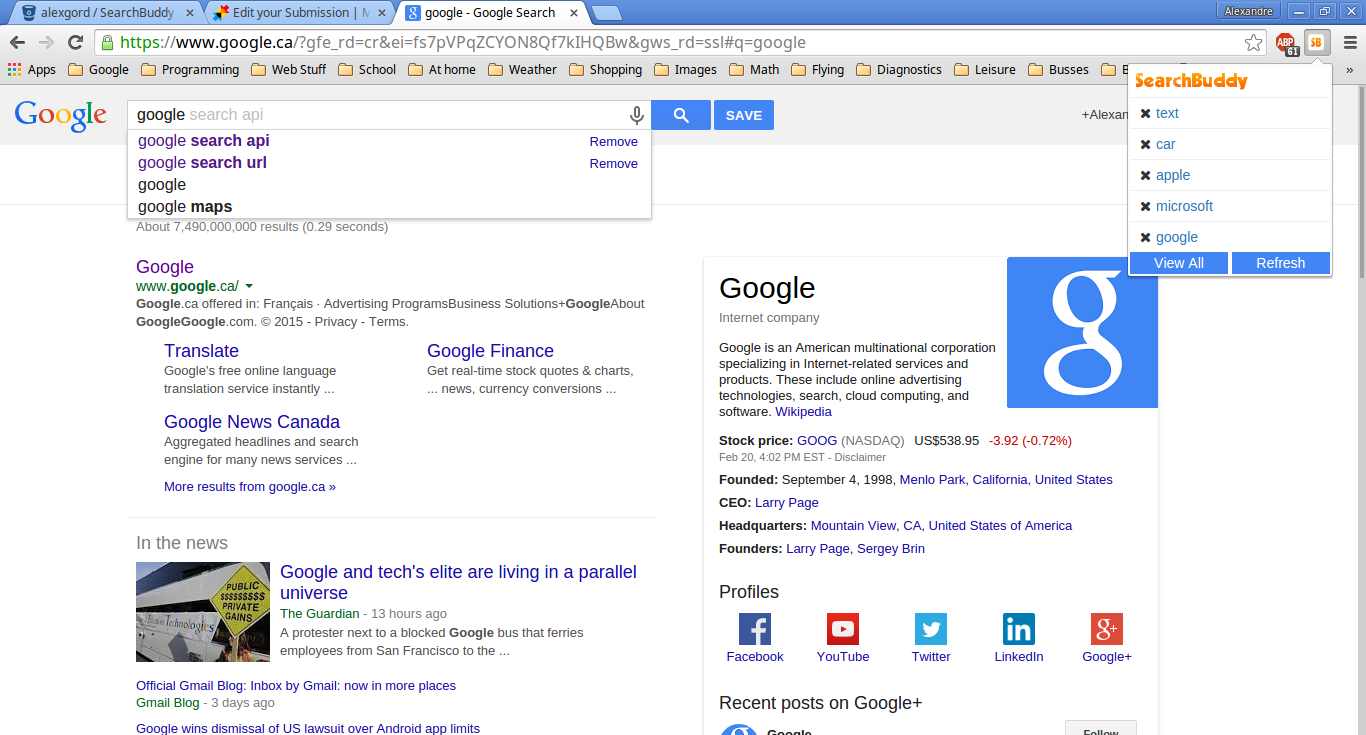This screenshot has height=735, width=1366.
Task: Open the Google Finance sitelink
Action: point(490,351)
